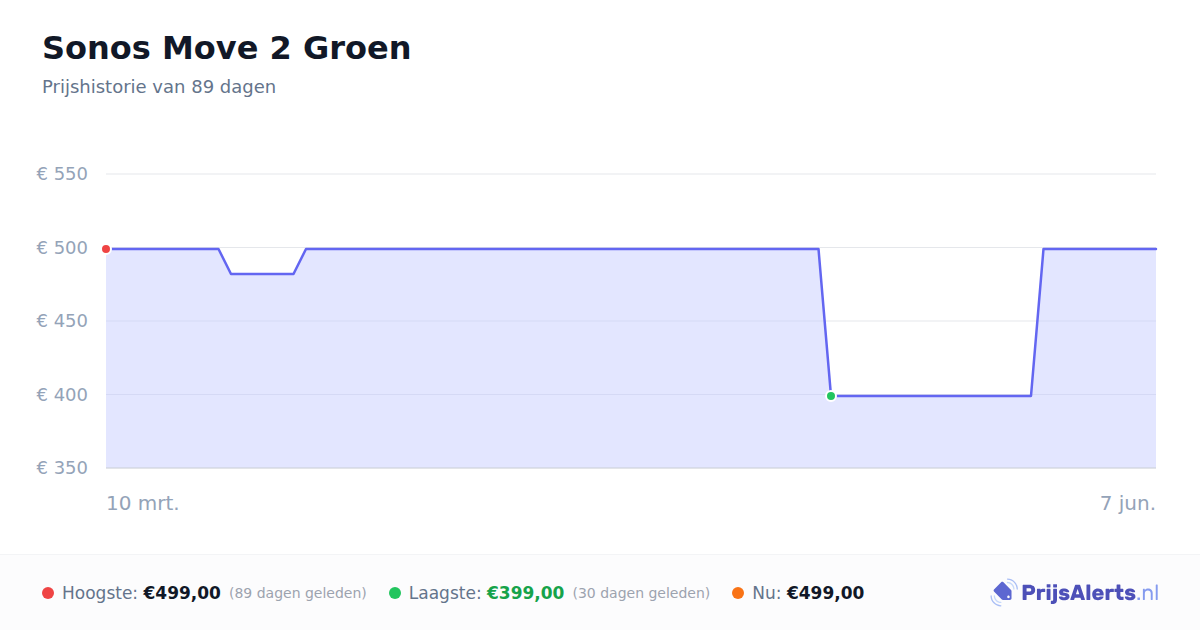Click the 7 jun. end date label
This screenshot has height=630, width=1200.
point(1128,503)
